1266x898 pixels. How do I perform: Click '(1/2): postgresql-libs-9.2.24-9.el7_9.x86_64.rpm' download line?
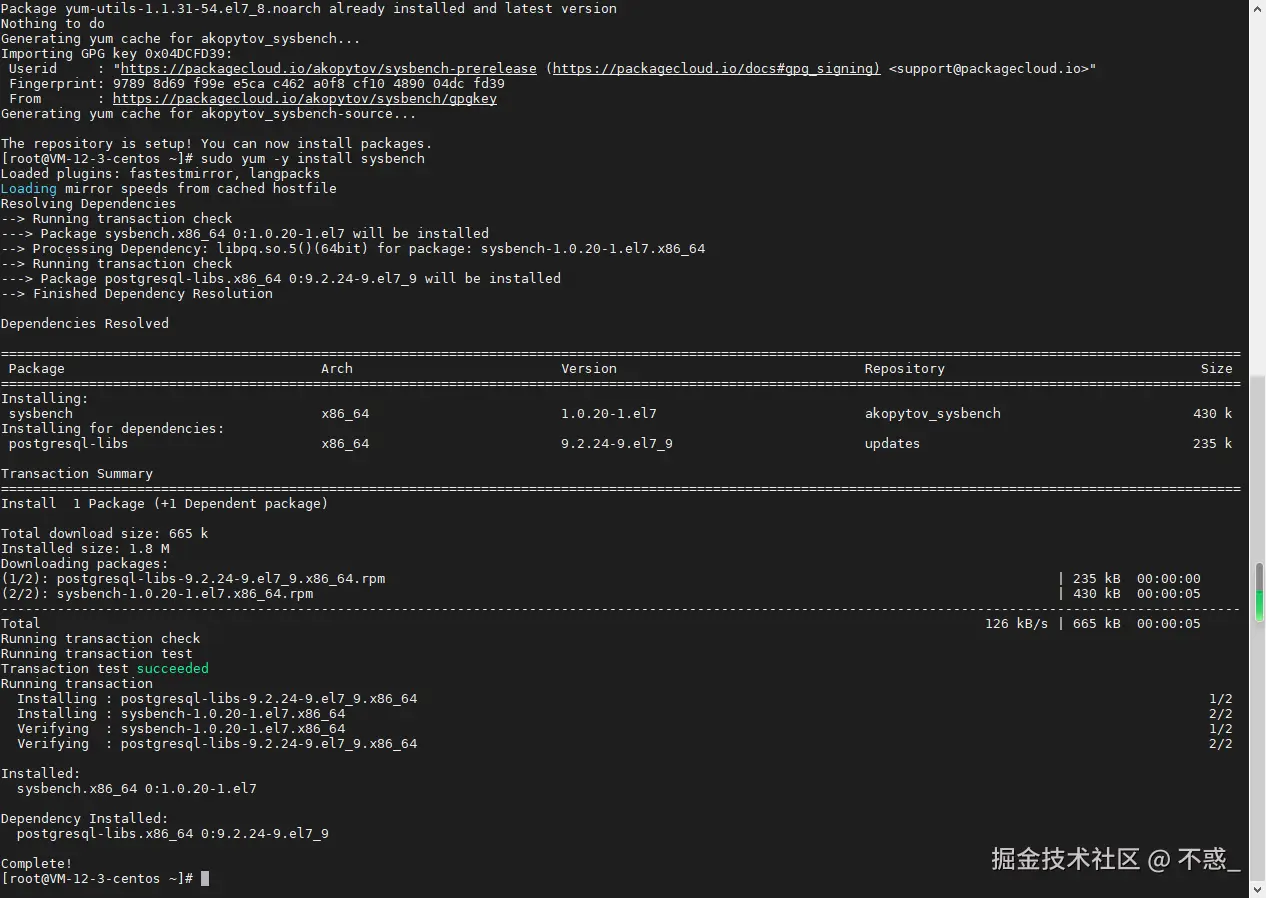pyautogui.click(x=193, y=579)
